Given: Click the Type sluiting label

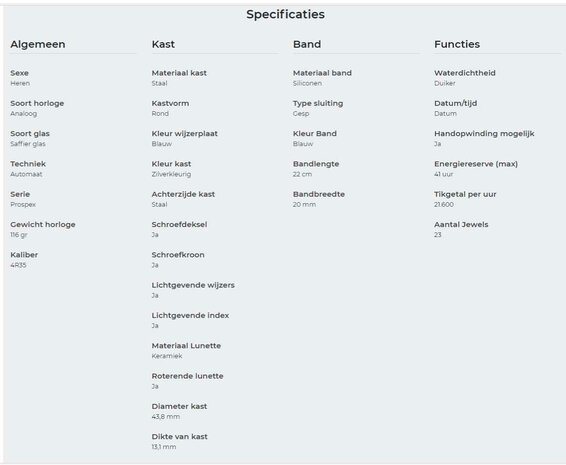Looking at the screenshot, I should (318, 103).
